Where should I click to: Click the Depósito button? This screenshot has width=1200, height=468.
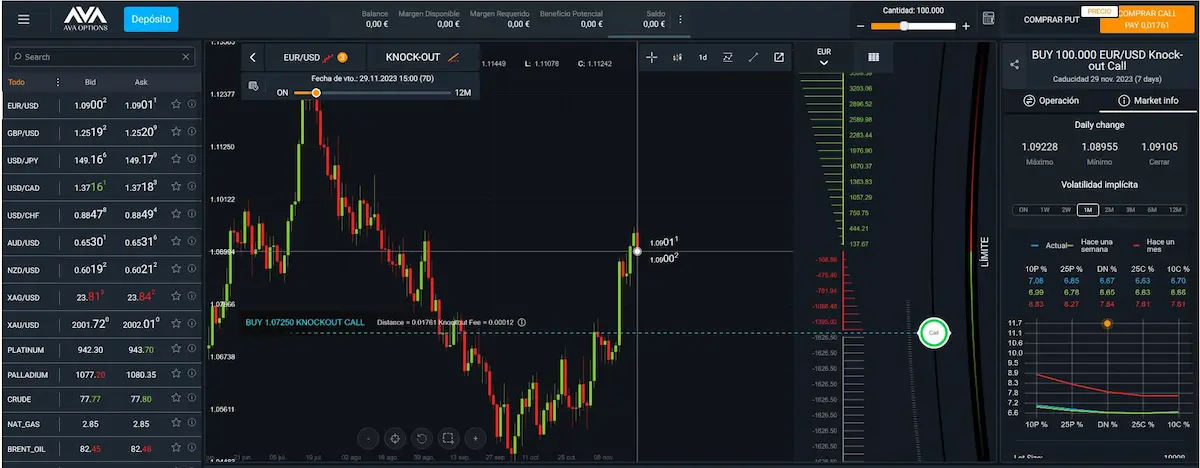151,19
